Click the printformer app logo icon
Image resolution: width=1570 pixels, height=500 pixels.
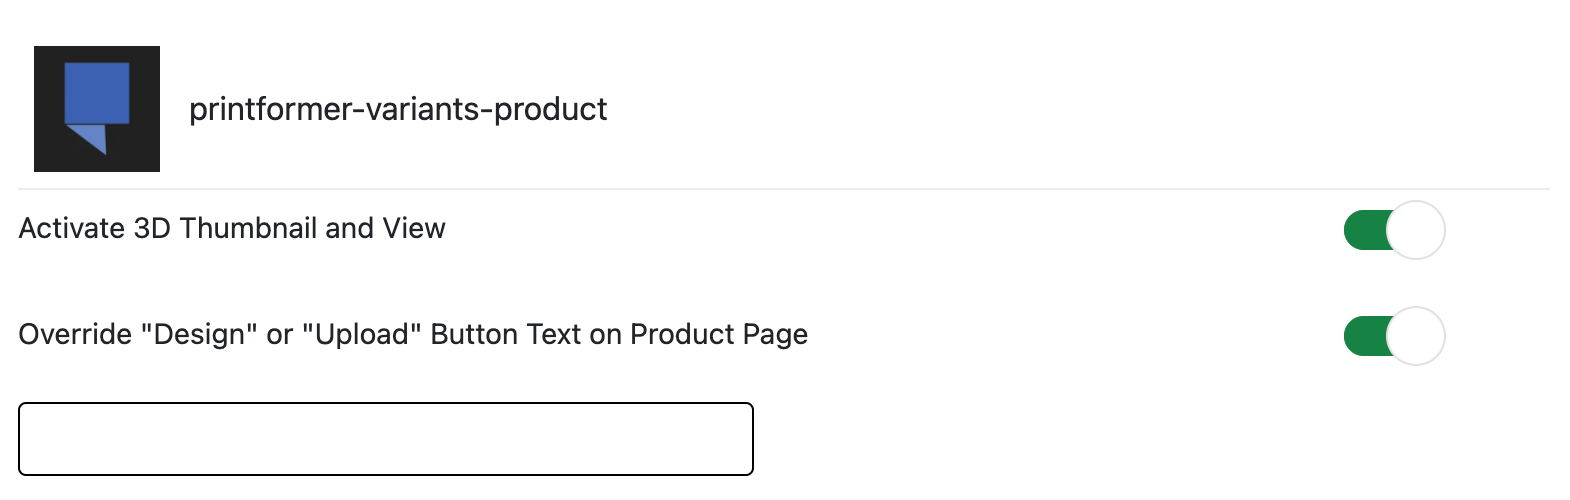click(x=97, y=109)
